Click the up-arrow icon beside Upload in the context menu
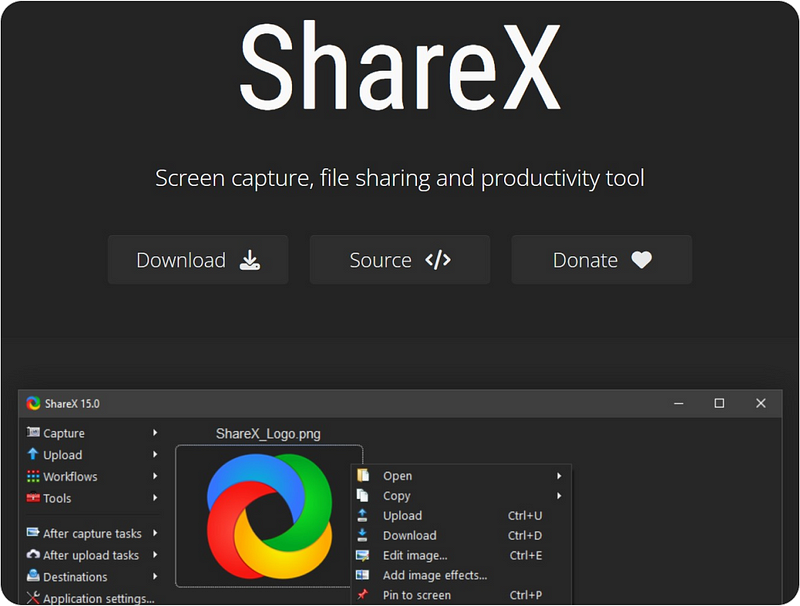The height and width of the screenshot is (606, 800). (x=362, y=515)
